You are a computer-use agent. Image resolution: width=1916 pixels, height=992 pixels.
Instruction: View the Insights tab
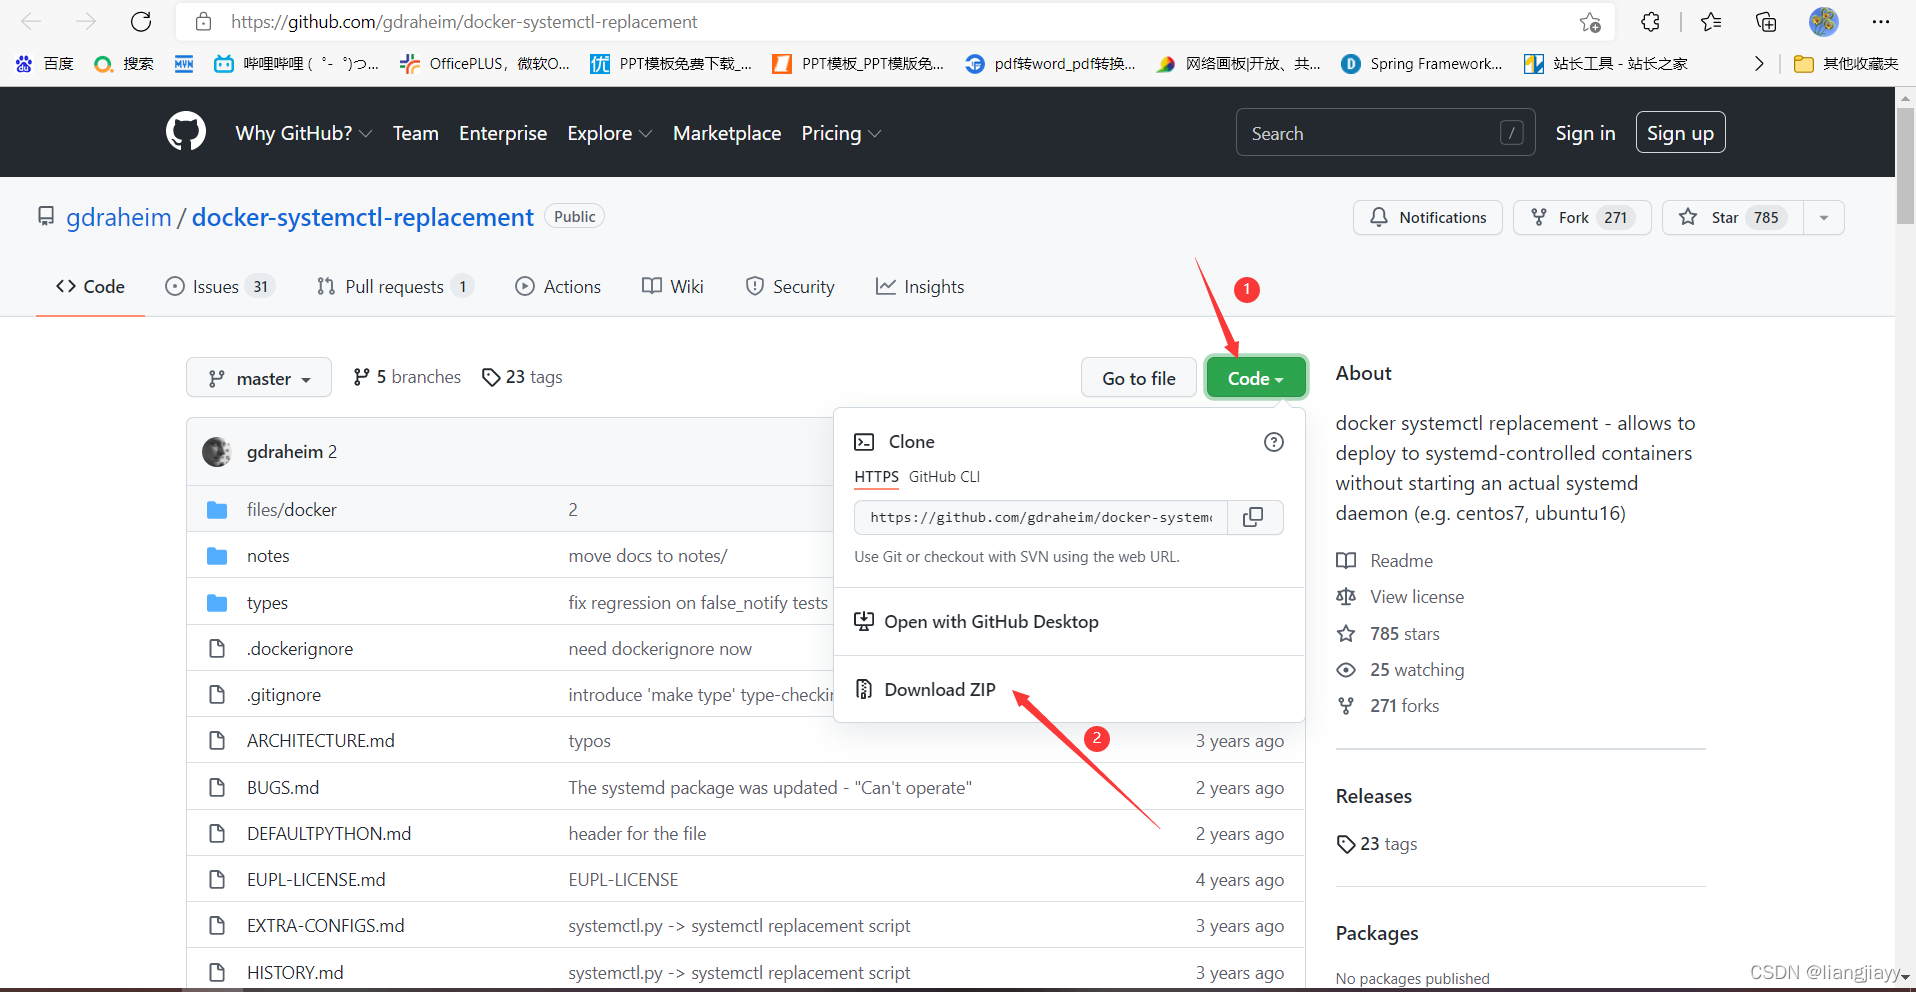(x=920, y=287)
